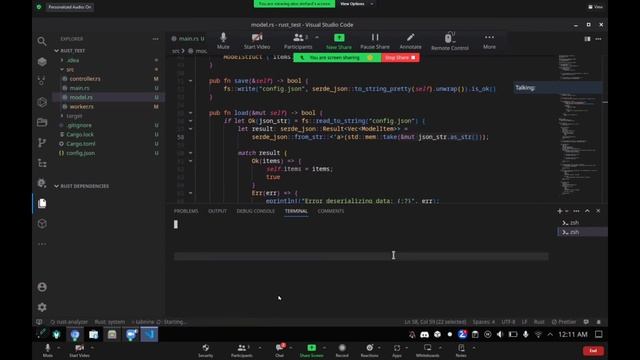This screenshot has height=360, width=640.
Task: Click the Discord icon in the system tray
Action: 424,335
